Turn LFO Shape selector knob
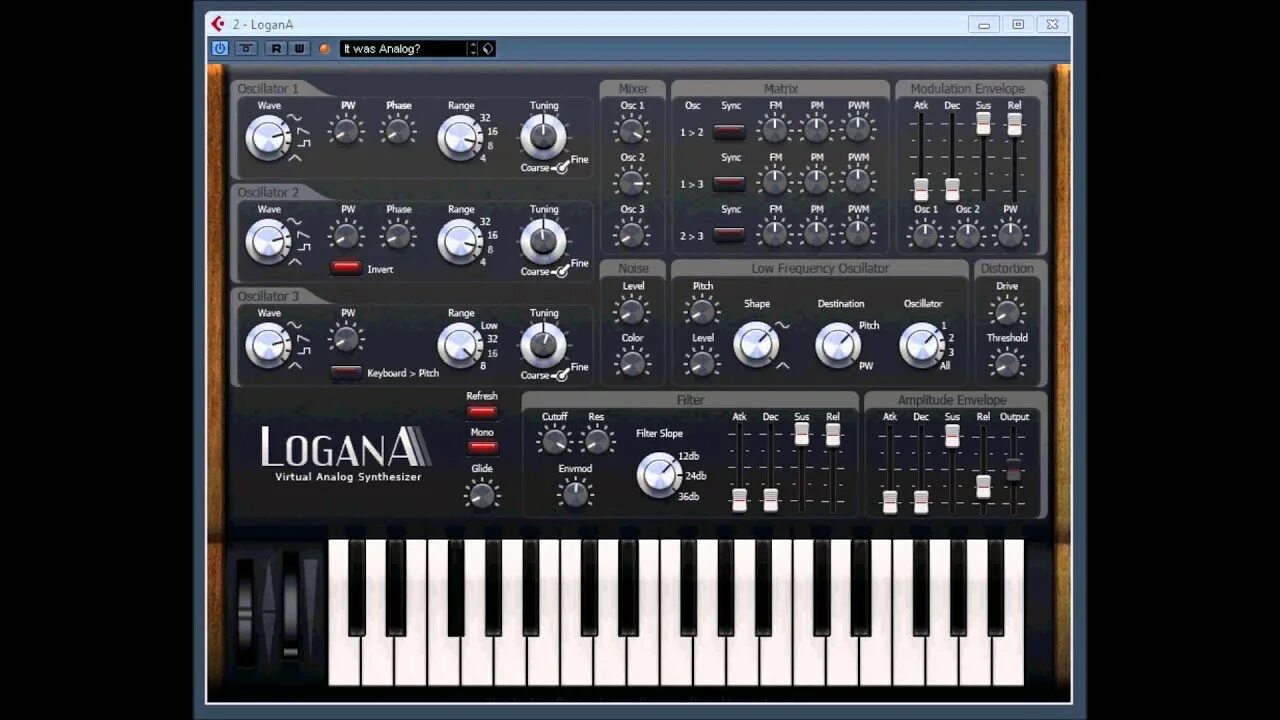The height and width of the screenshot is (720, 1280). pyautogui.click(x=756, y=345)
